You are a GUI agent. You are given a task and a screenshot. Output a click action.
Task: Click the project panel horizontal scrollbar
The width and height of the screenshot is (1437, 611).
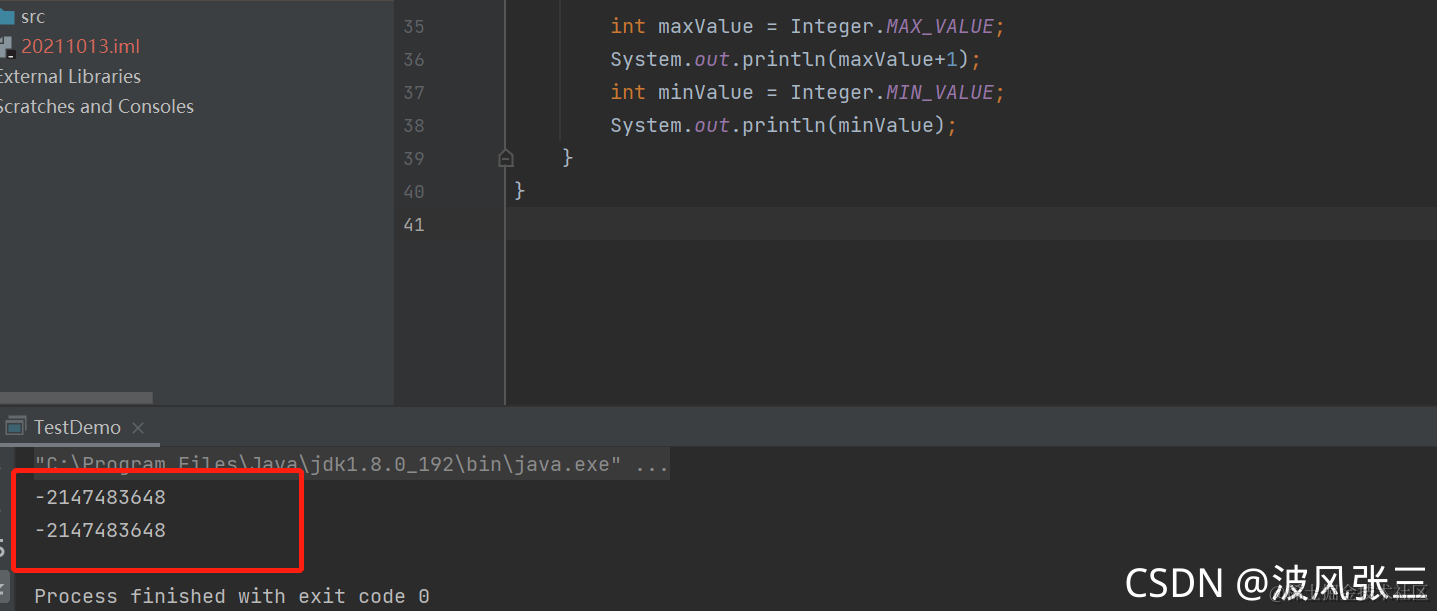pyautogui.click(x=76, y=398)
